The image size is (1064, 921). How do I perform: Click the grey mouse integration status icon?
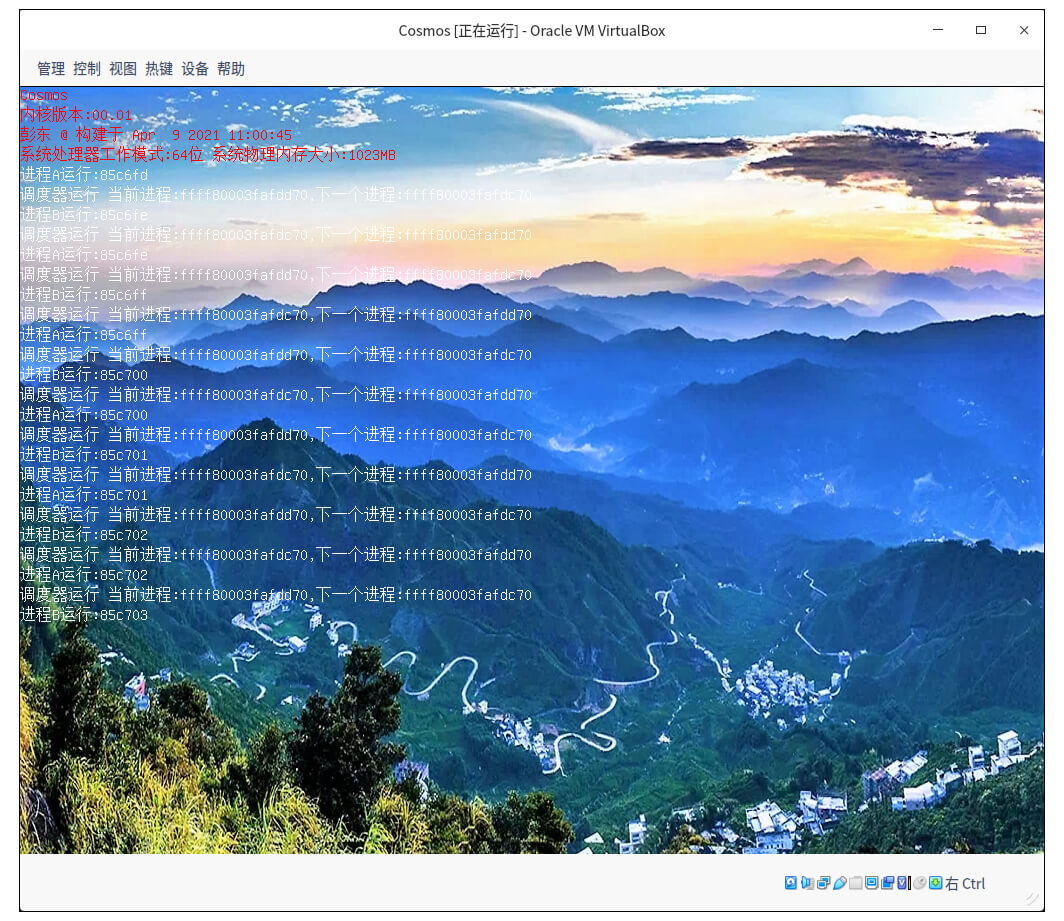click(x=920, y=882)
